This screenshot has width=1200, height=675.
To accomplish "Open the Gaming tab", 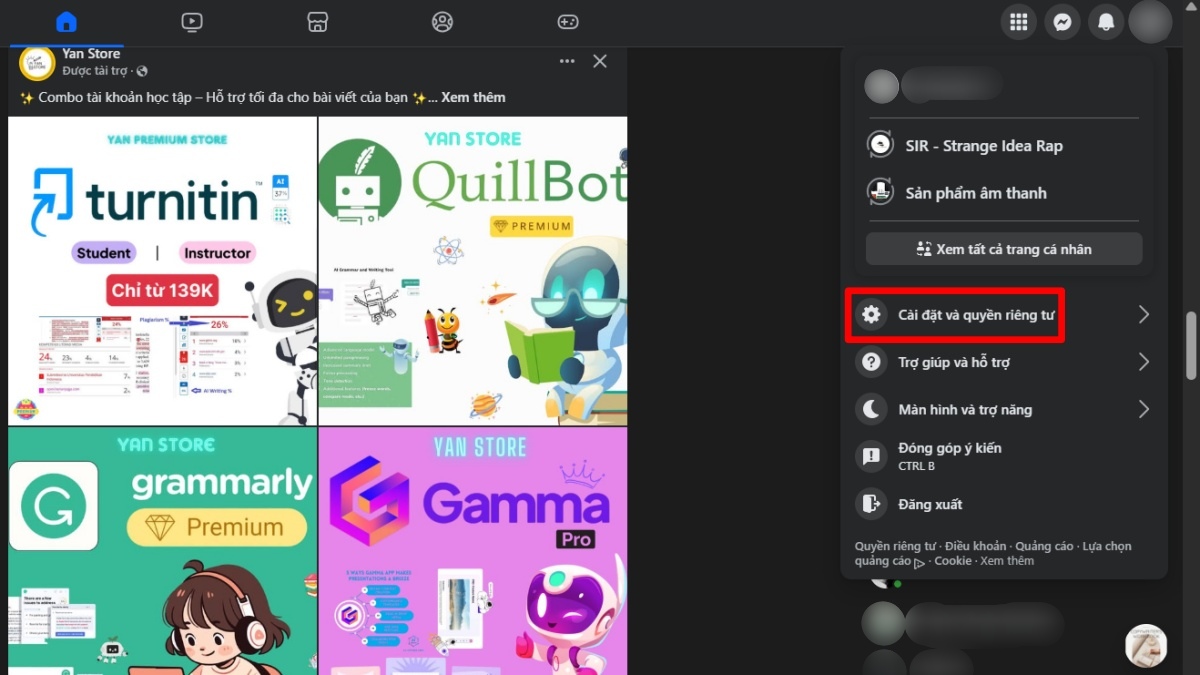I will [x=567, y=21].
